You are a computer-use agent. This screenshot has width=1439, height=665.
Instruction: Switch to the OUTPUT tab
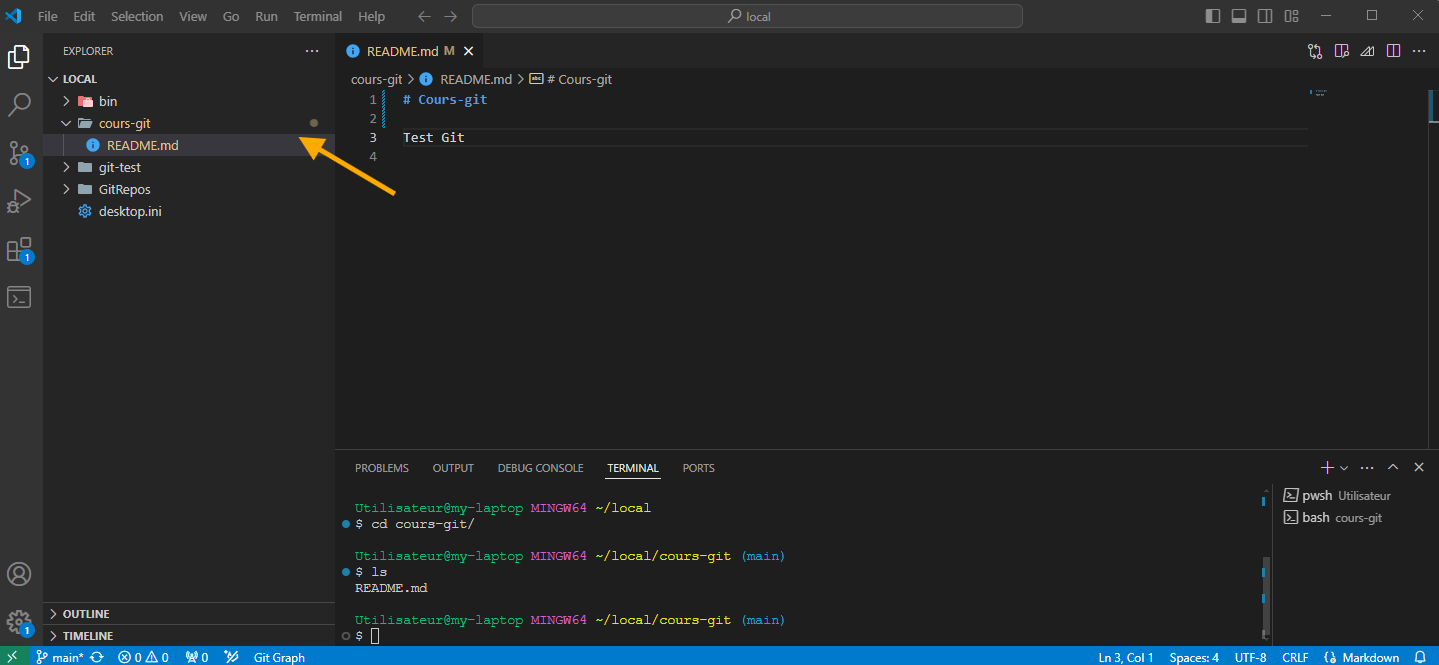[x=453, y=467]
